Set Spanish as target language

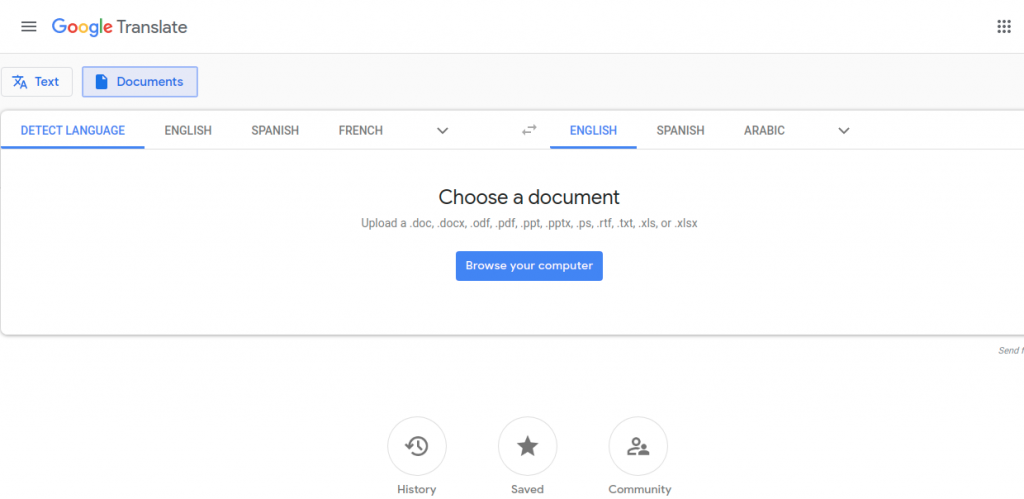tap(680, 131)
